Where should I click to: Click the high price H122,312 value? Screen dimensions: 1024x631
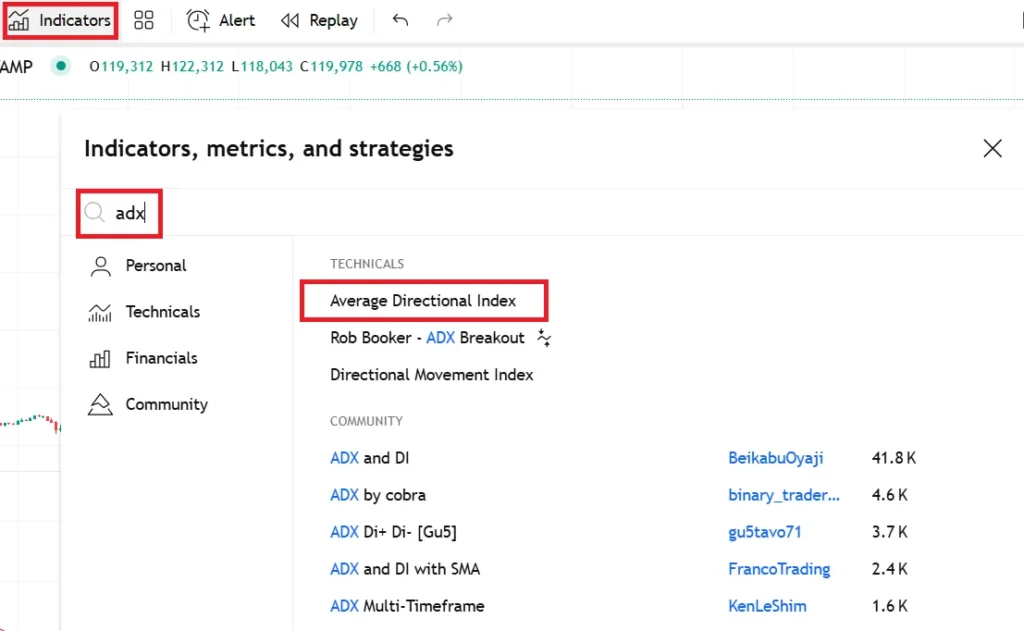pyautogui.click(x=192, y=66)
